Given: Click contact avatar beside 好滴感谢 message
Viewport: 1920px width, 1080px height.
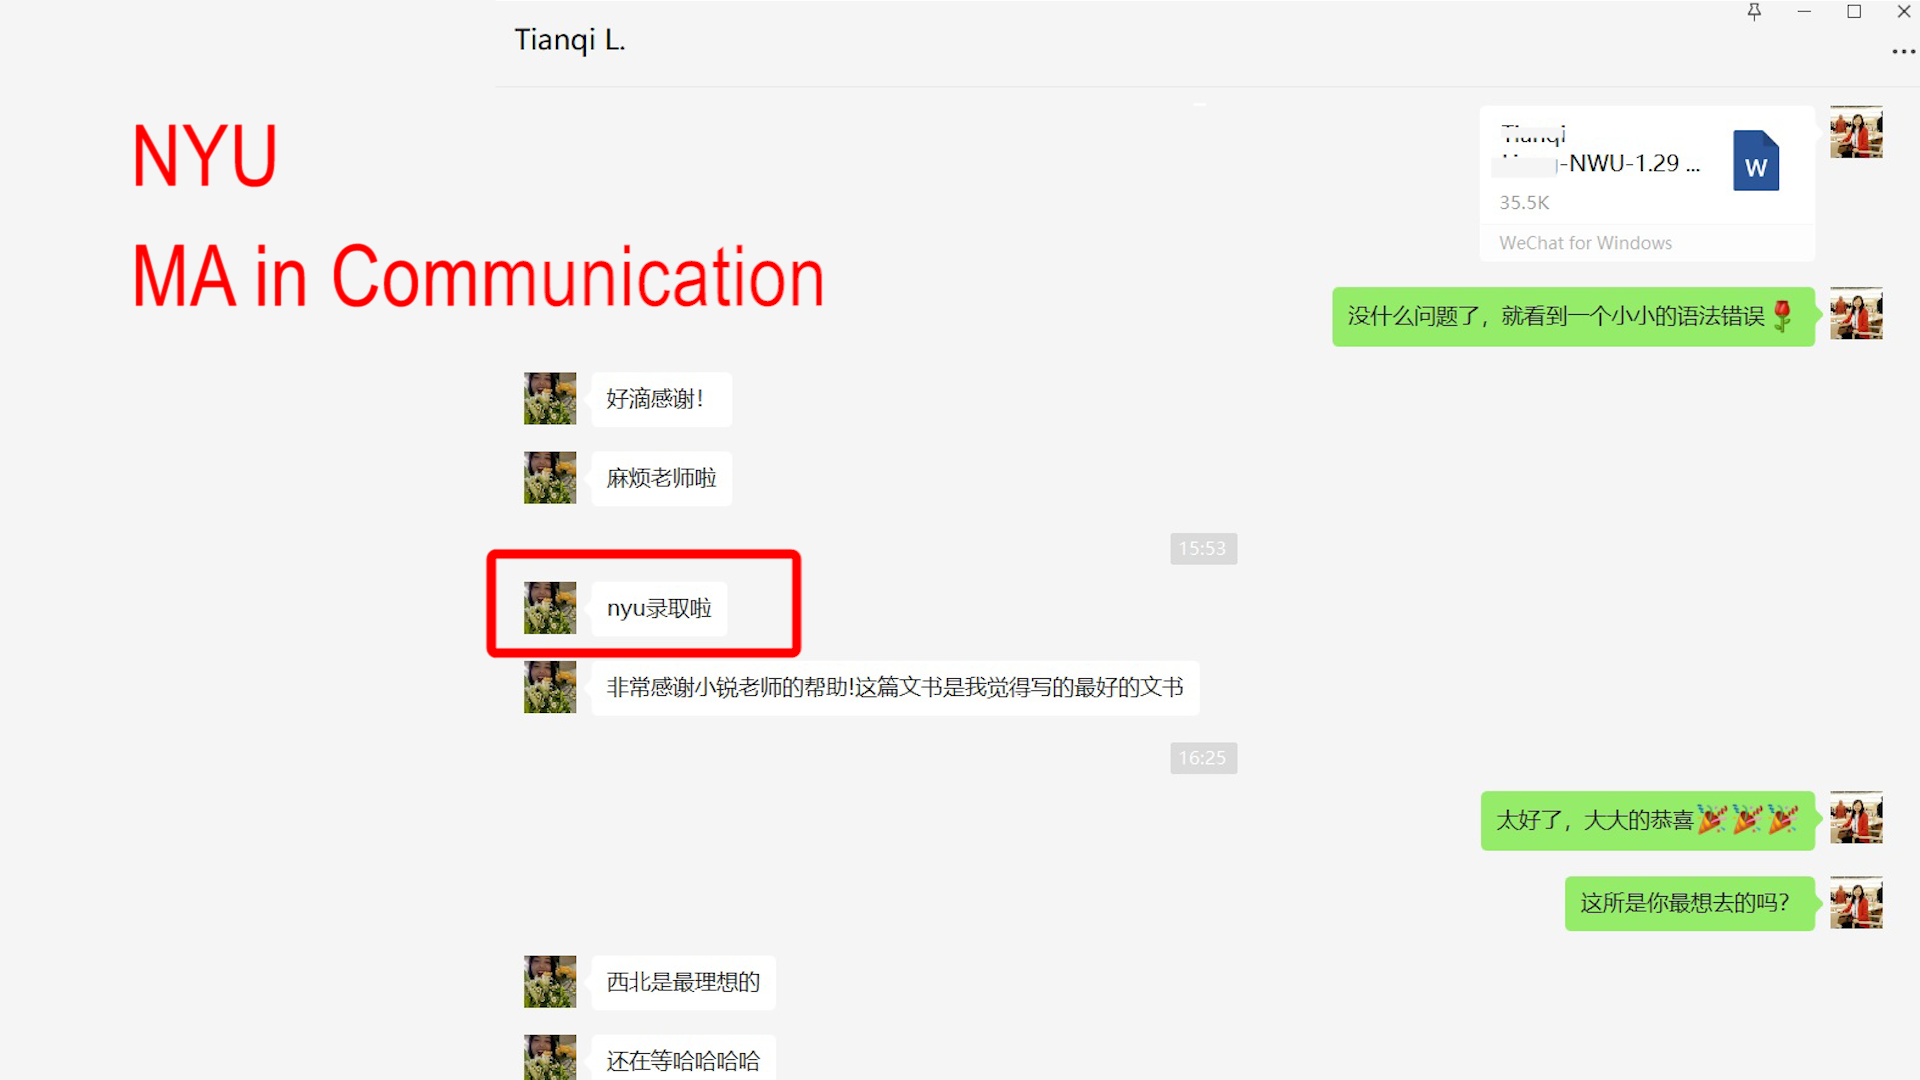Looking at the screenshot, I should point(550,399).
